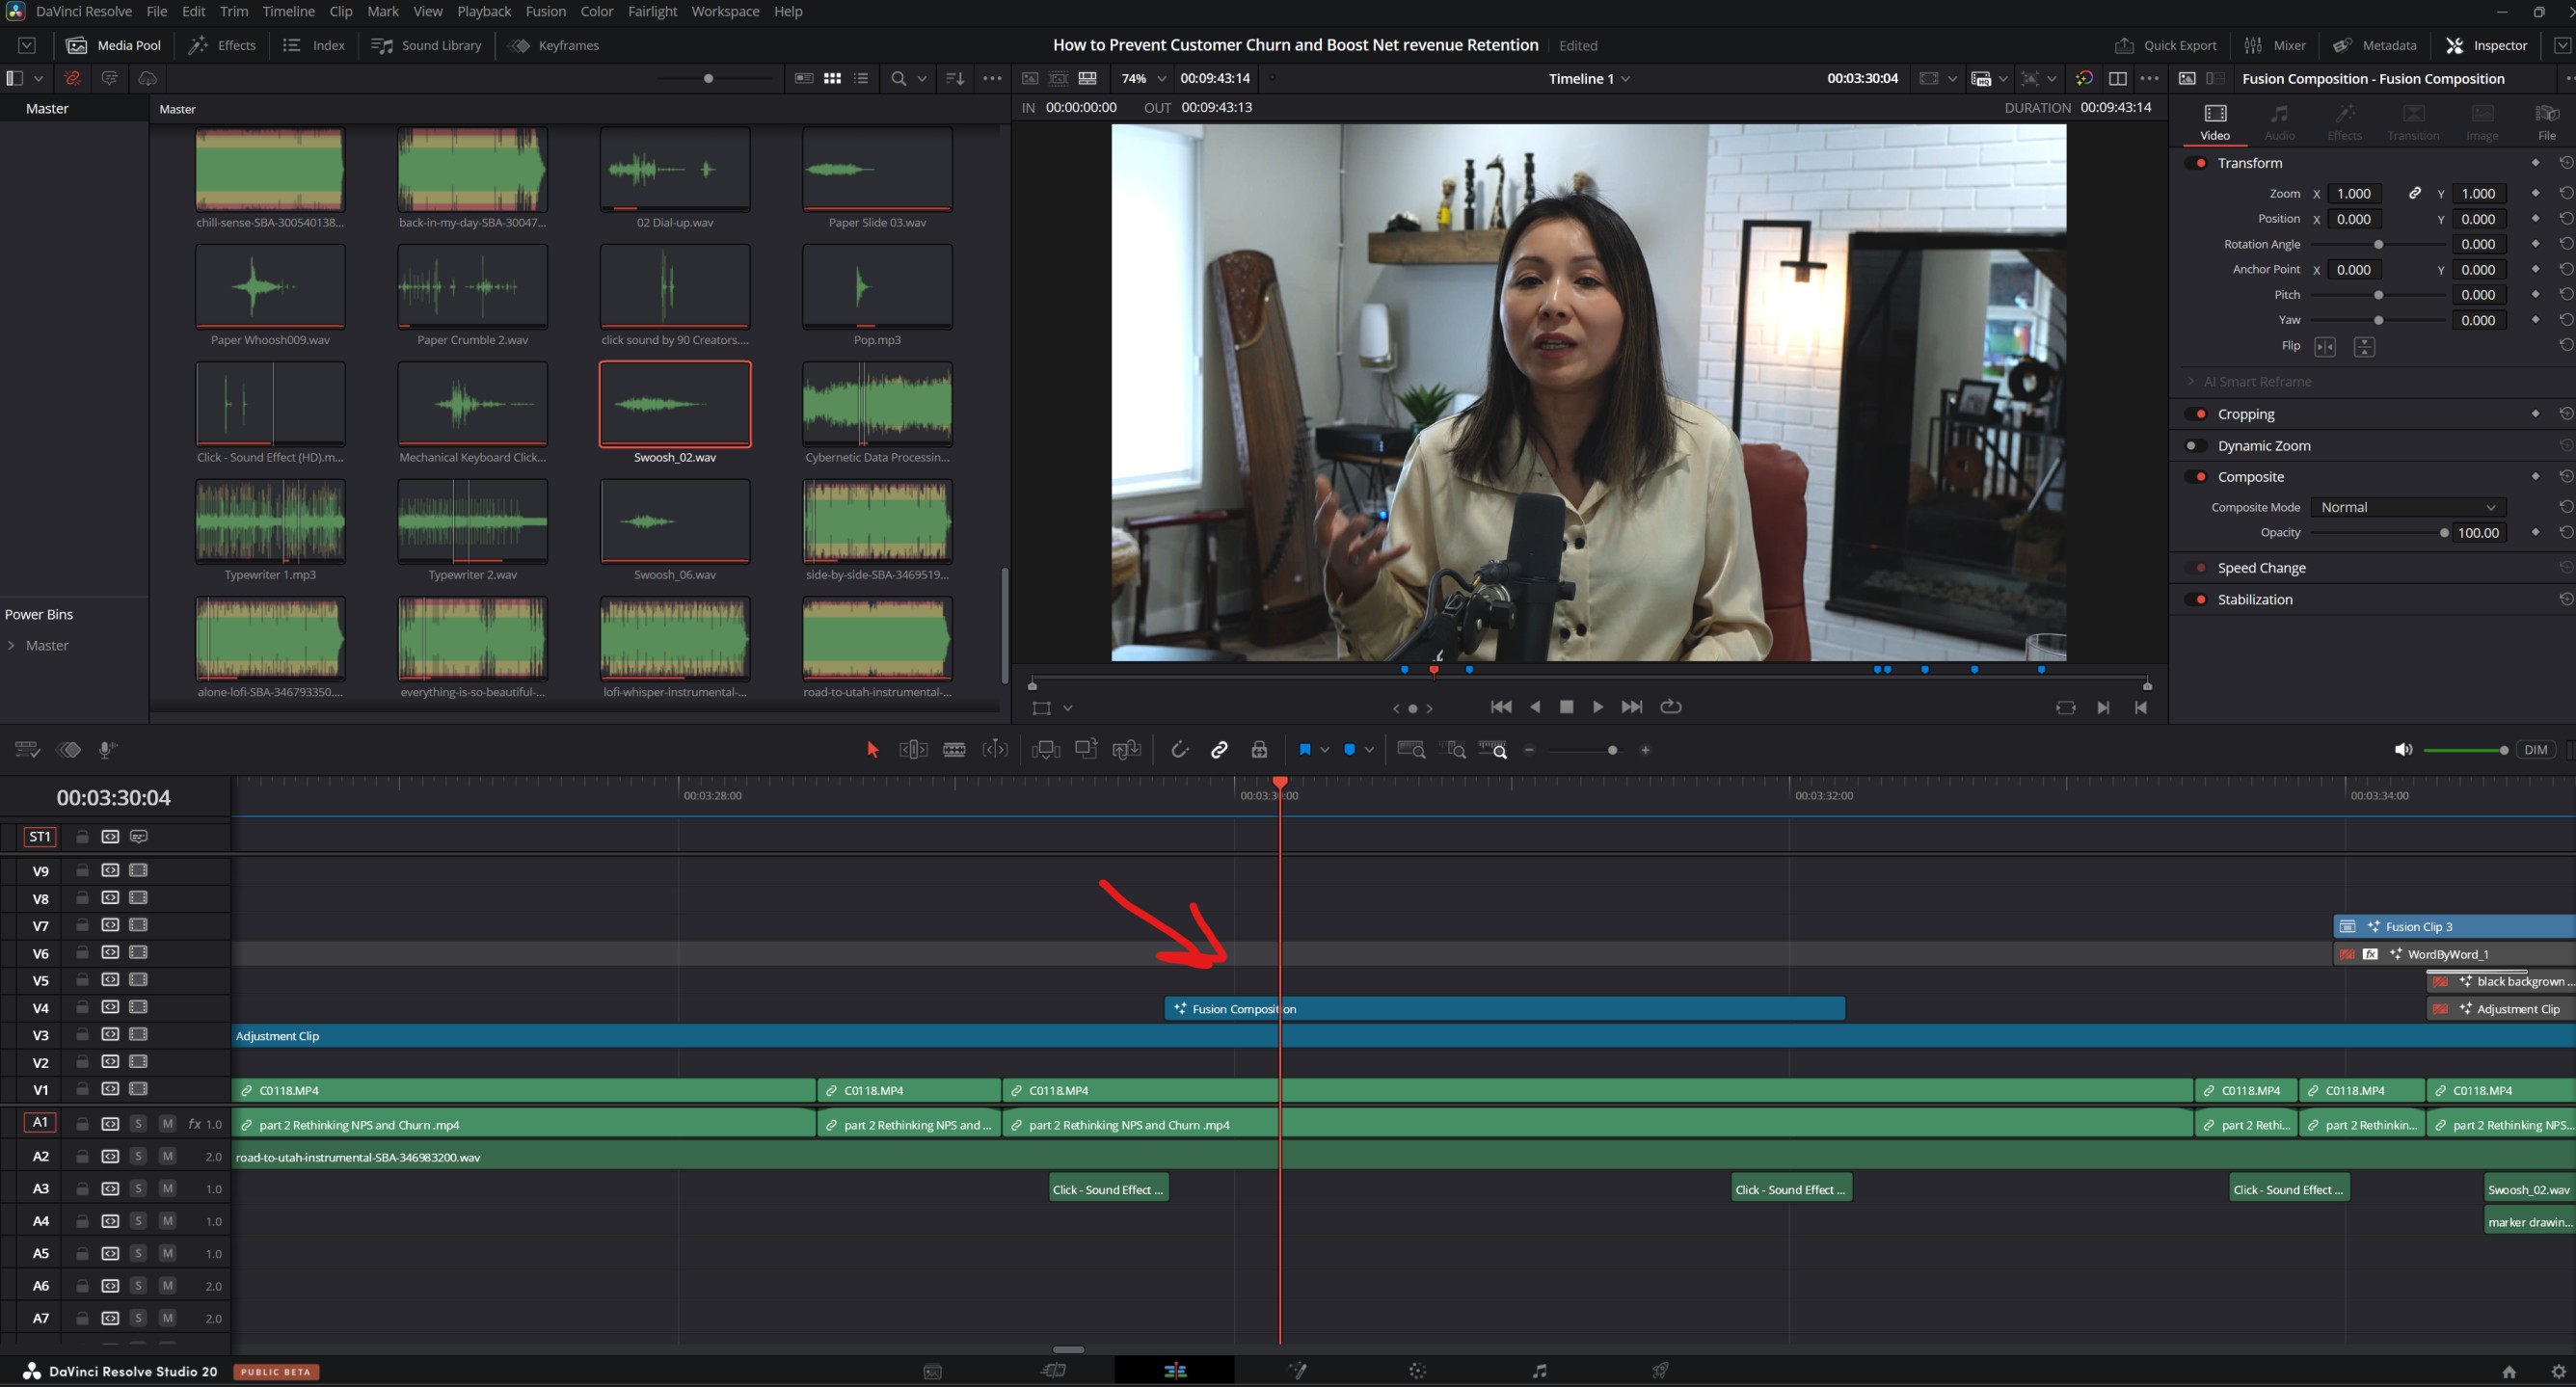Open flag color dropdown arrow
The width and height of the screenshot is (2576, 1387).
coord(1325,750)
